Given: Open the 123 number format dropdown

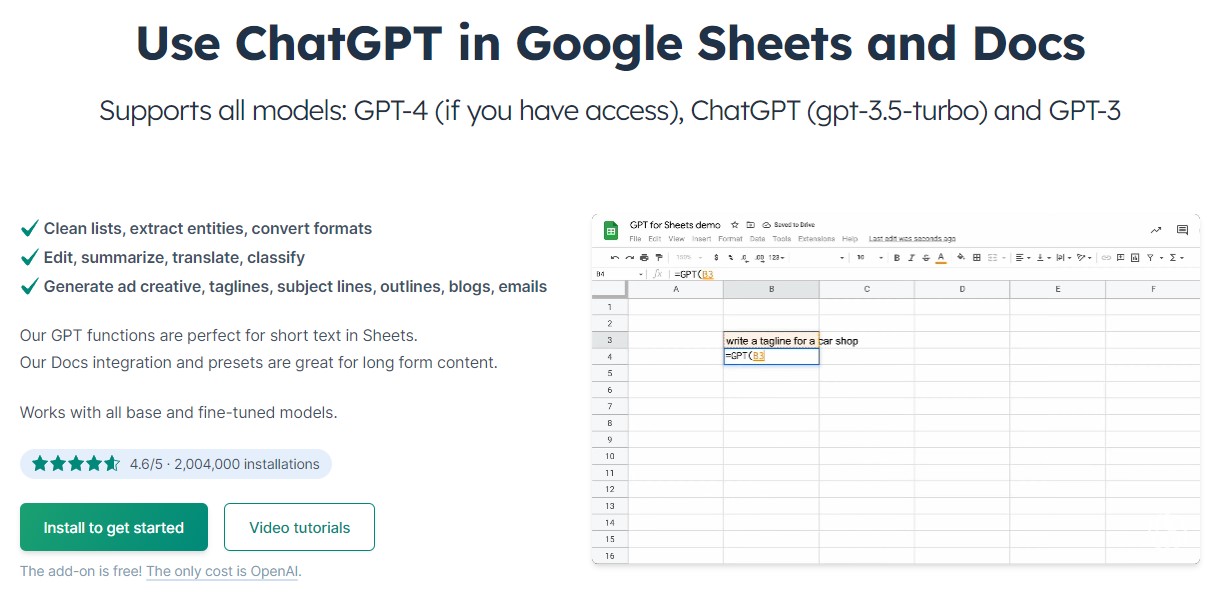Looking at the screenshot, I should [777, 258].
